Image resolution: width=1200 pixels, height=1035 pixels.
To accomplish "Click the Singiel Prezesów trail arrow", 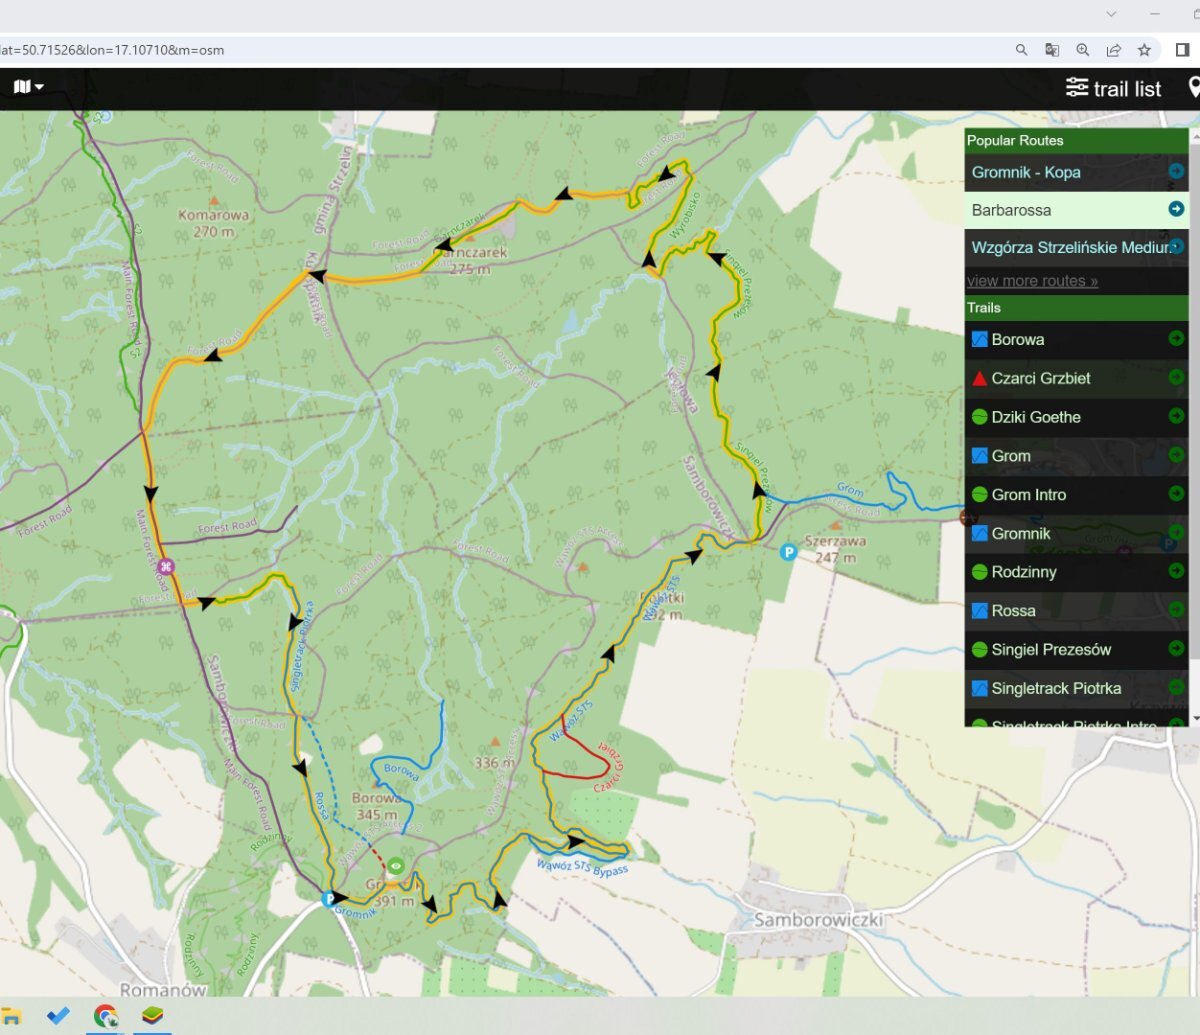I will coord(1176,649).
